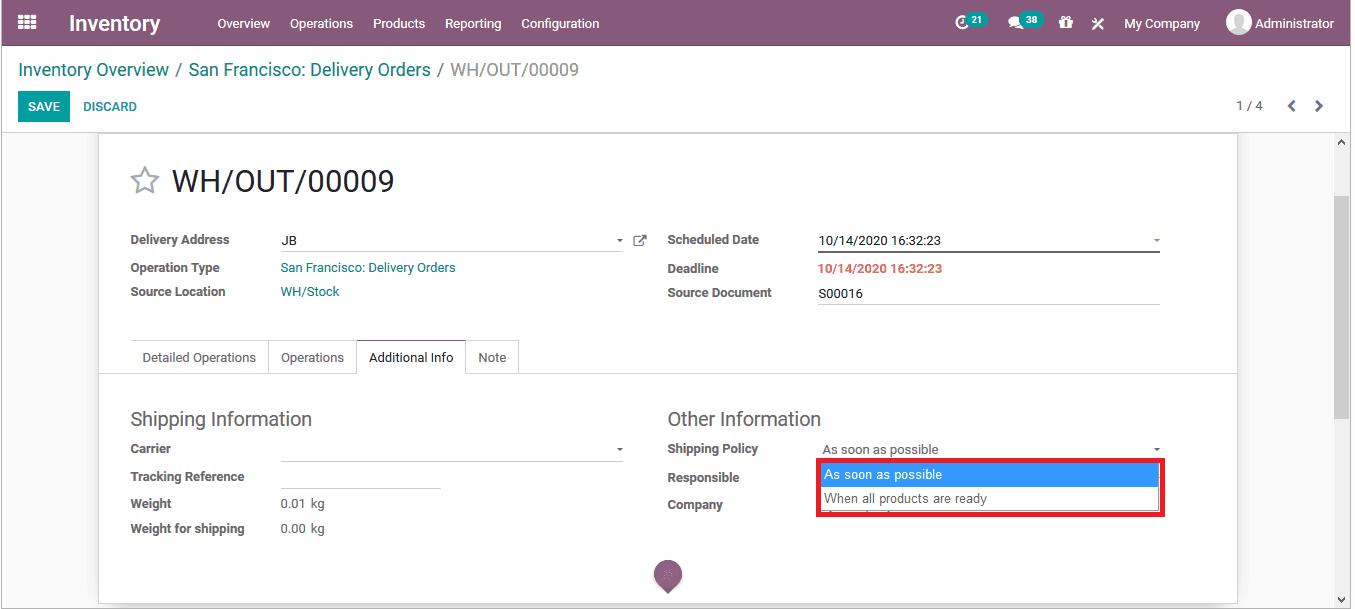Click My Company switcher
The height and width of the screenshot is (609, 1355).
(1162, 23)
